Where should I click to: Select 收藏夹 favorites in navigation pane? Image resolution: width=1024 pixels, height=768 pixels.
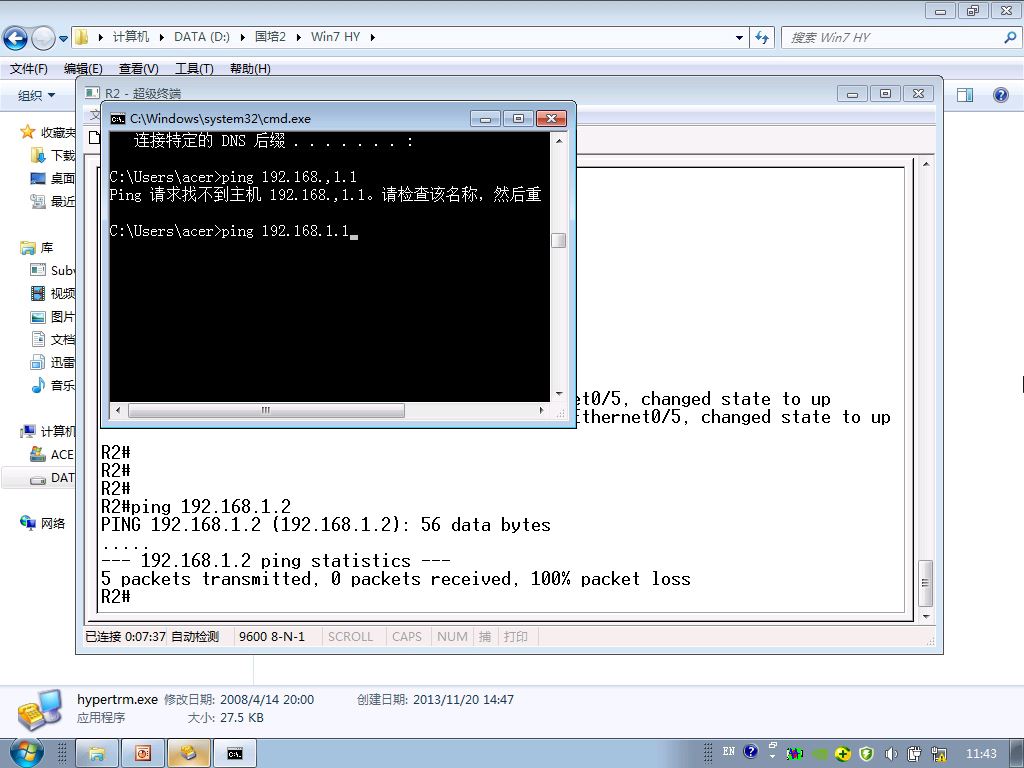48,133
